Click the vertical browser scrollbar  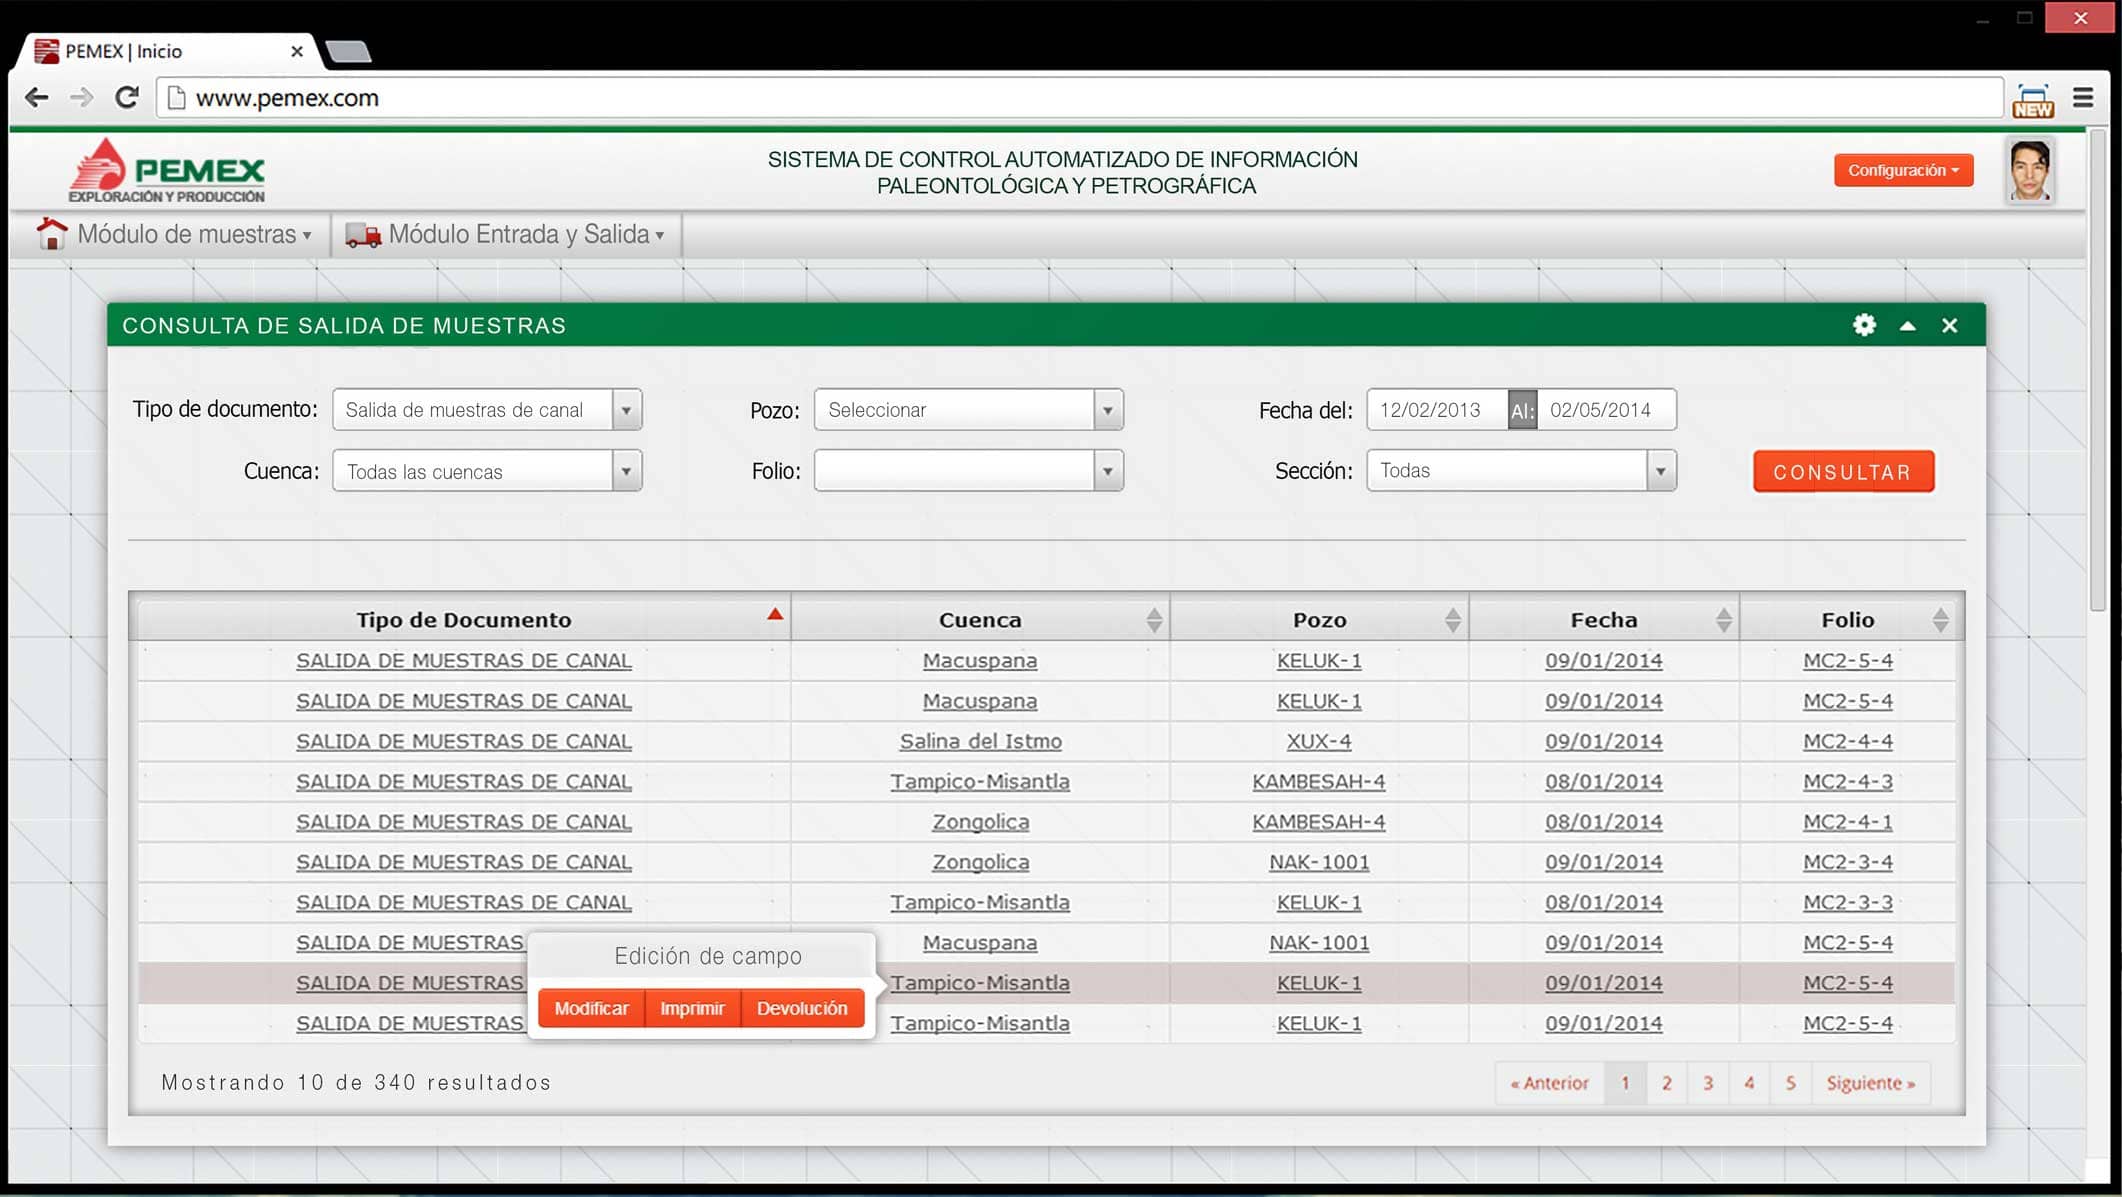[2097, 370]
